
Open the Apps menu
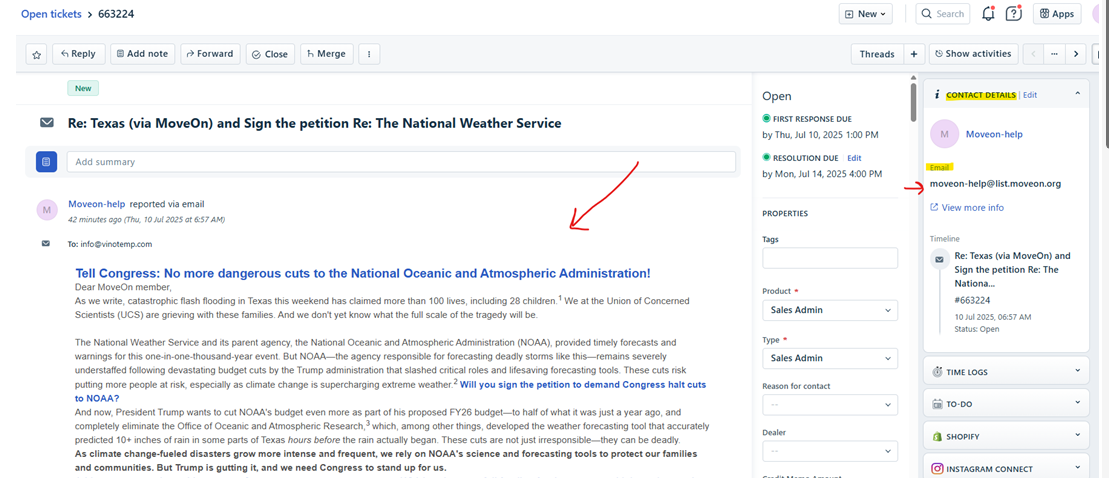[1057, 13]
